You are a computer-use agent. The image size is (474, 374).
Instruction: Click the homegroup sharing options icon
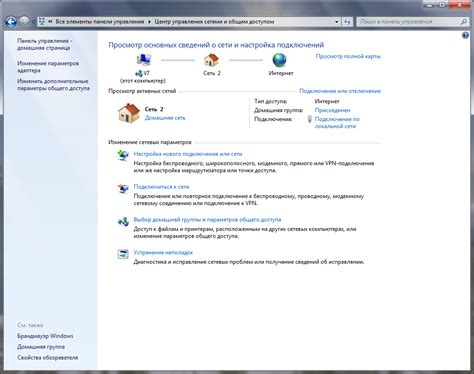coord(123,221)
